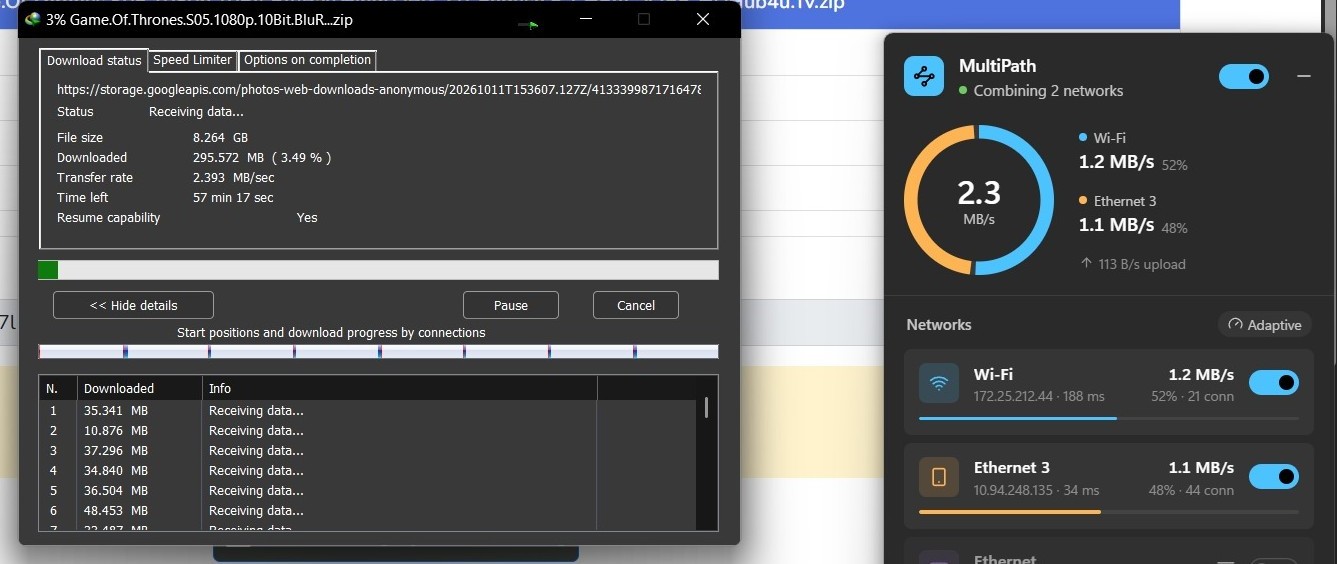Turn off the Wi-Fi network switch
Image resolution: width=1338 pixels, height=564 pixels.
pyautogui.click(x=1274, y=383)
